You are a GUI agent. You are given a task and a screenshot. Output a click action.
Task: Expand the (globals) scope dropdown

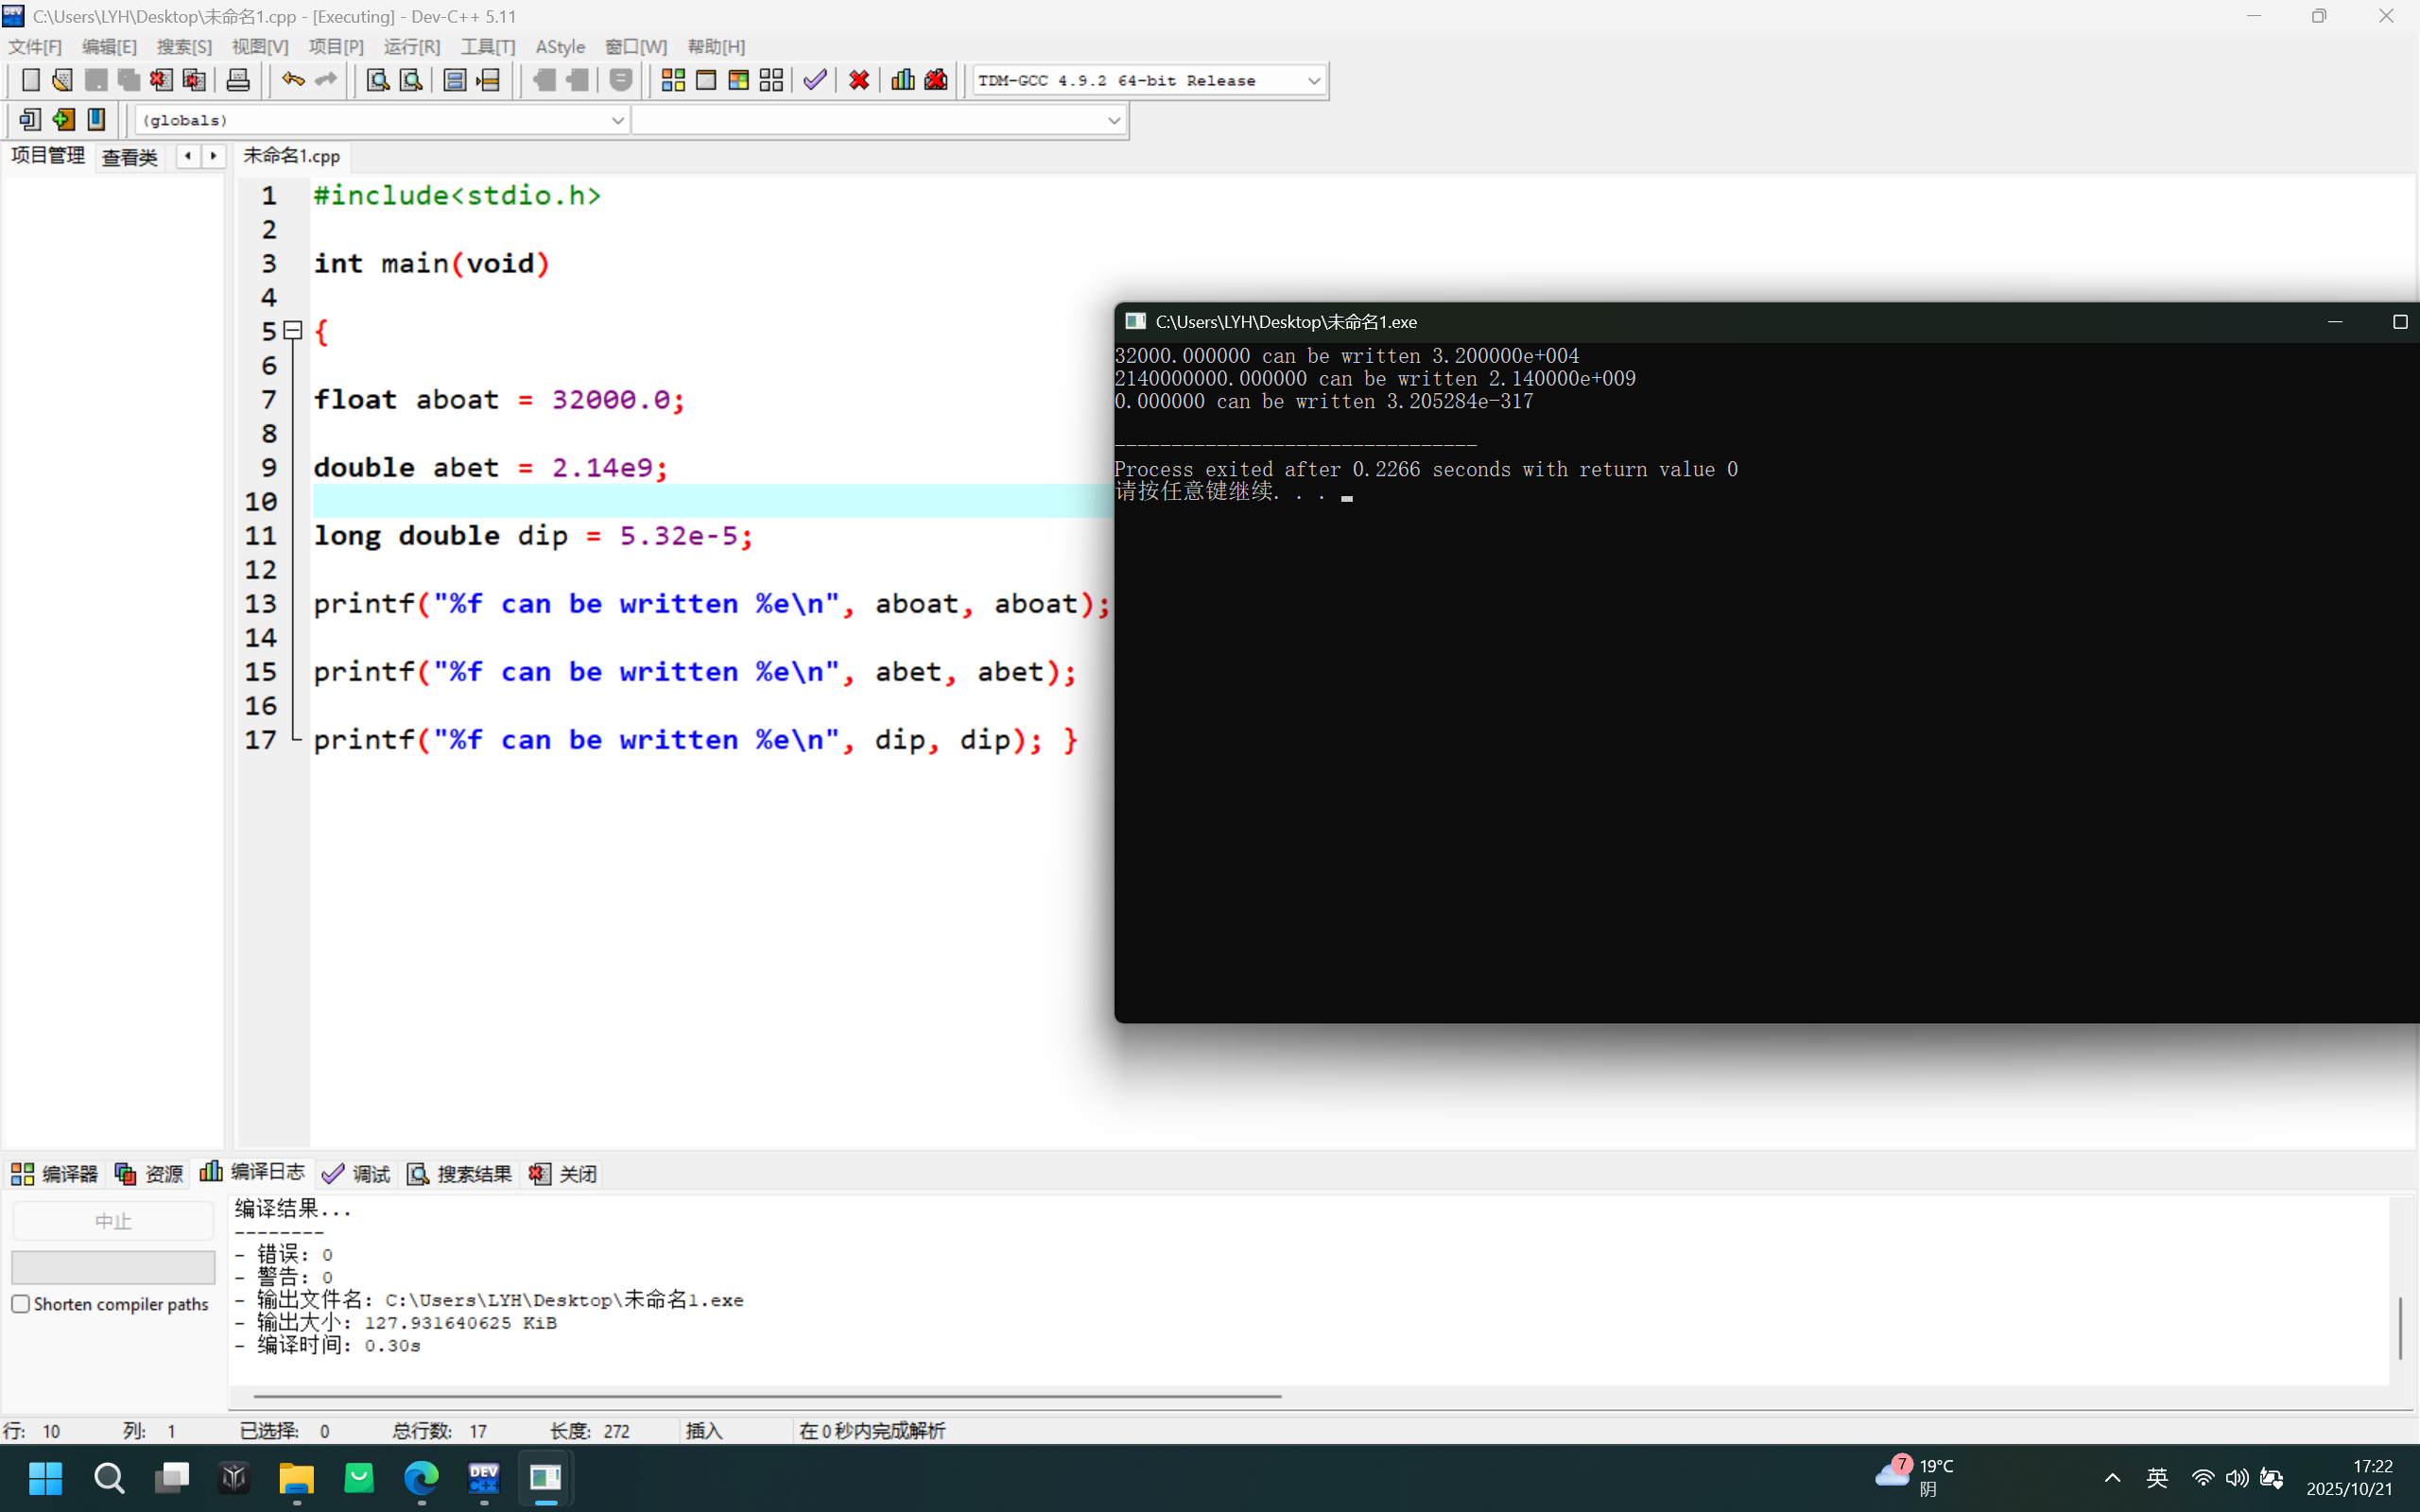click(617, 120)
